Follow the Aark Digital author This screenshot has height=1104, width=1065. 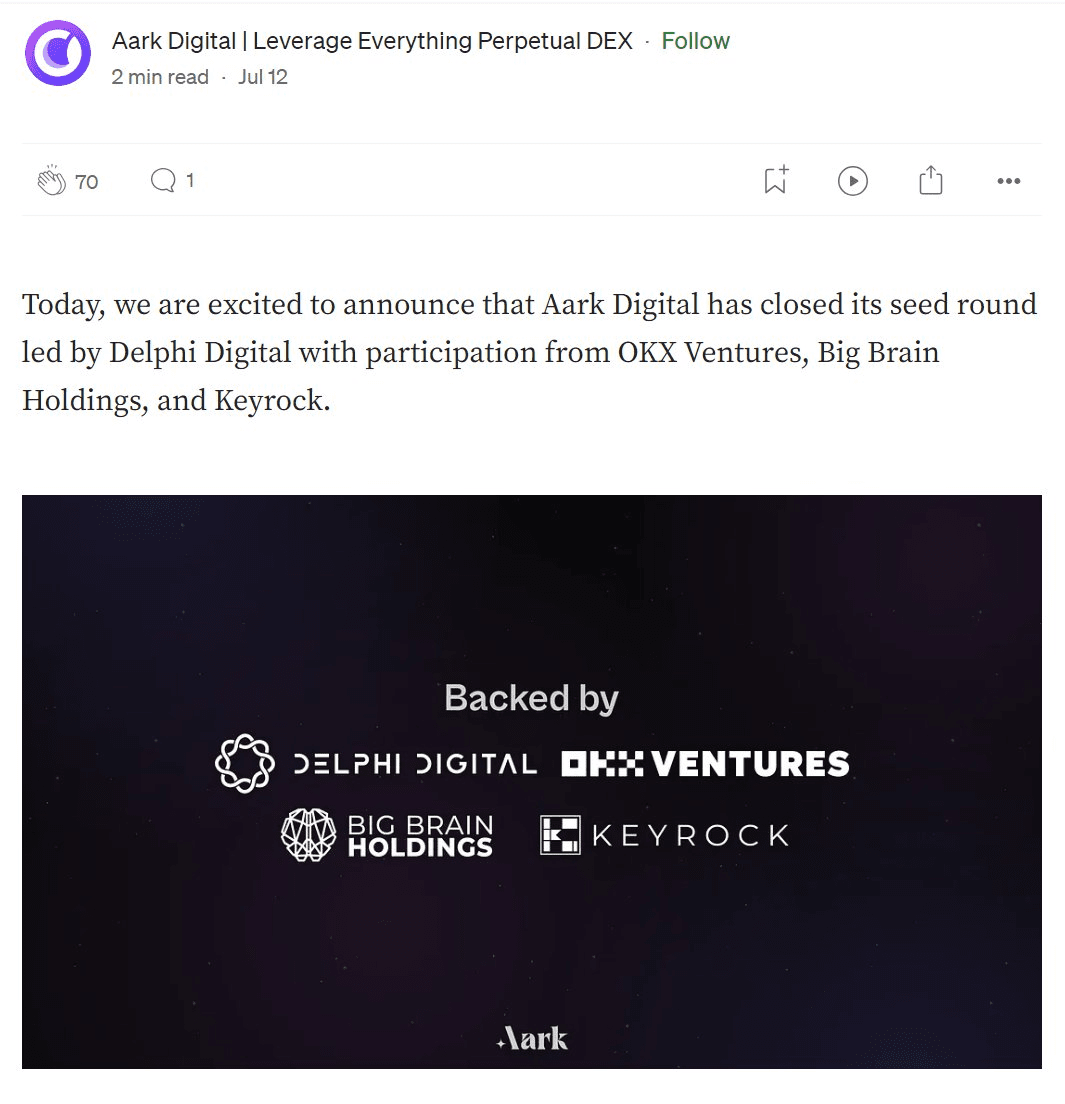pos(696,41)
